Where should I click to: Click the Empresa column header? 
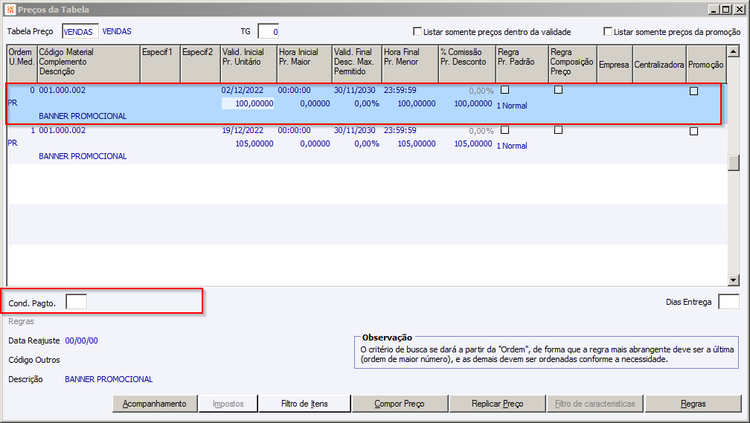(612, 64)
